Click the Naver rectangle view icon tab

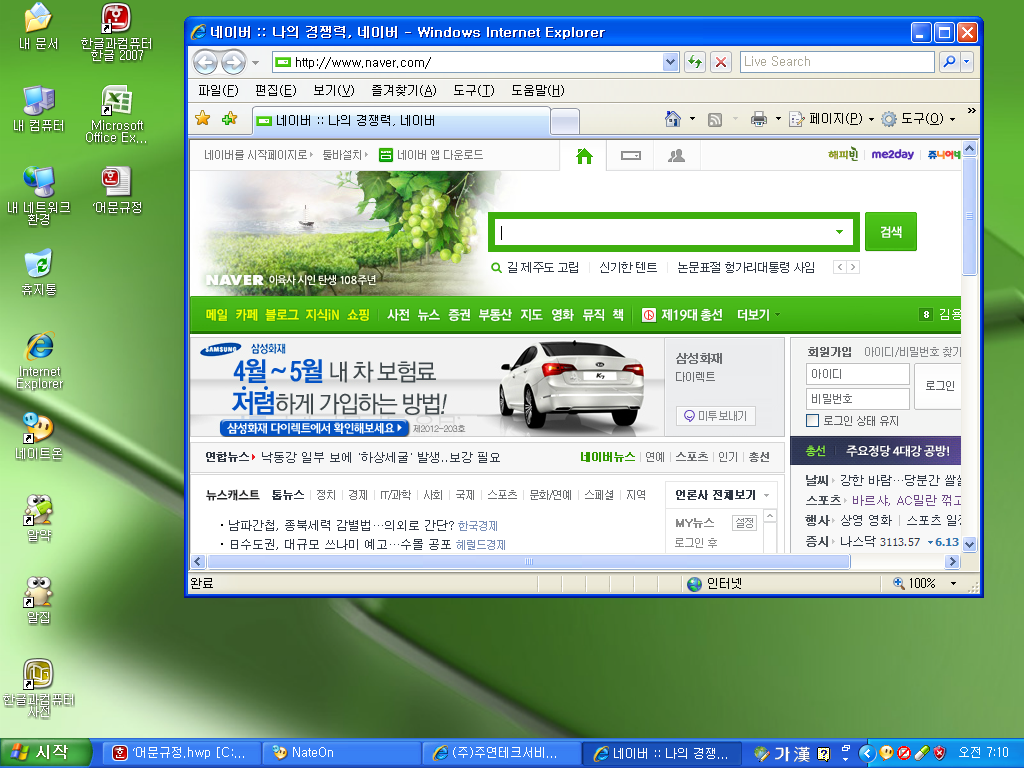click(x=630, y=156)
